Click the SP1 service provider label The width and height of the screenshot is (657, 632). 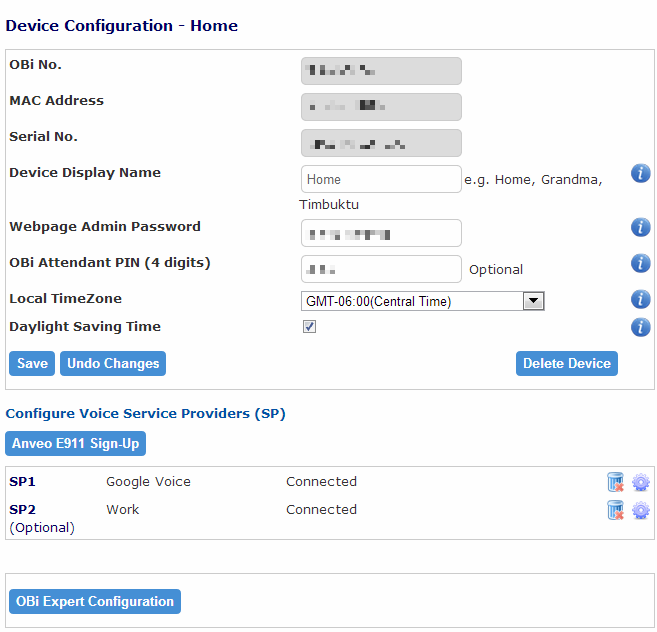coord(22,482)
